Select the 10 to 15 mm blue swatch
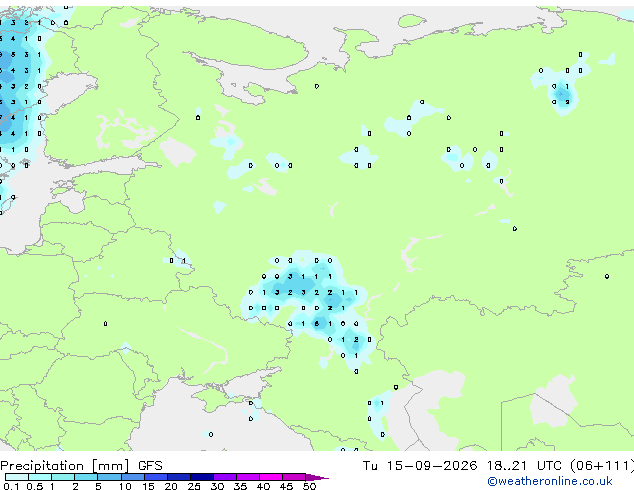 133,477
